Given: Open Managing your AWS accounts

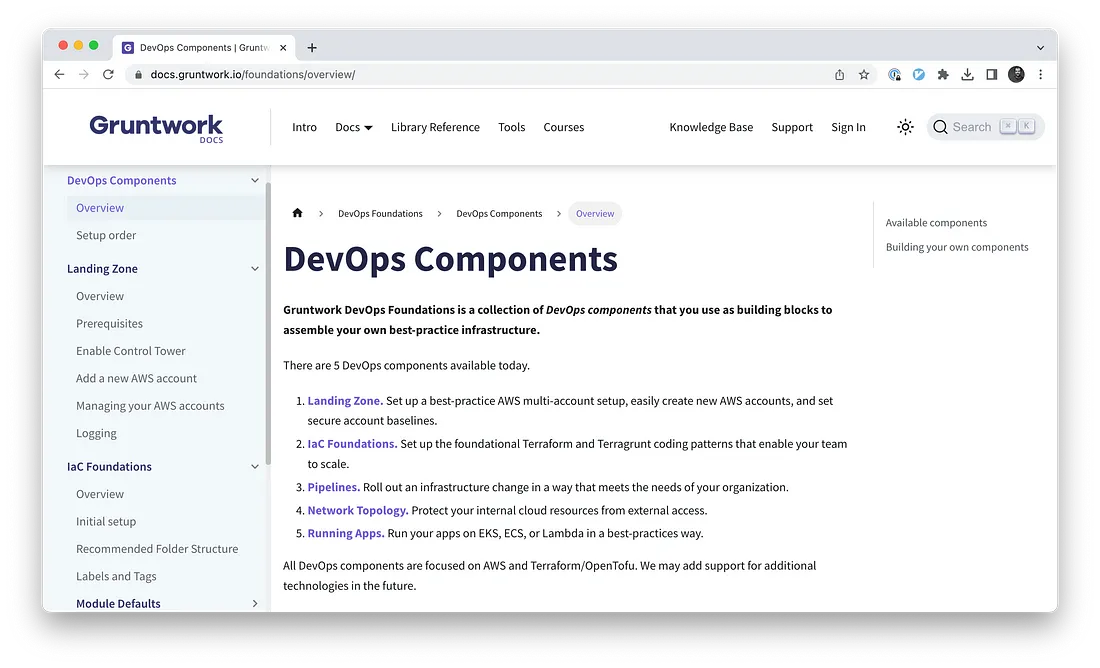Looking at the screenshot, I should click(x=150, y=406).
